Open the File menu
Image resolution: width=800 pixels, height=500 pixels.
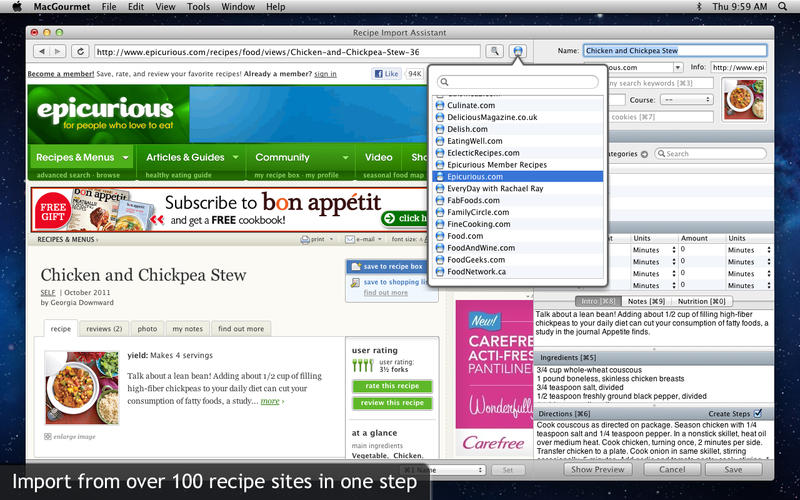click(x=109, y=7)
